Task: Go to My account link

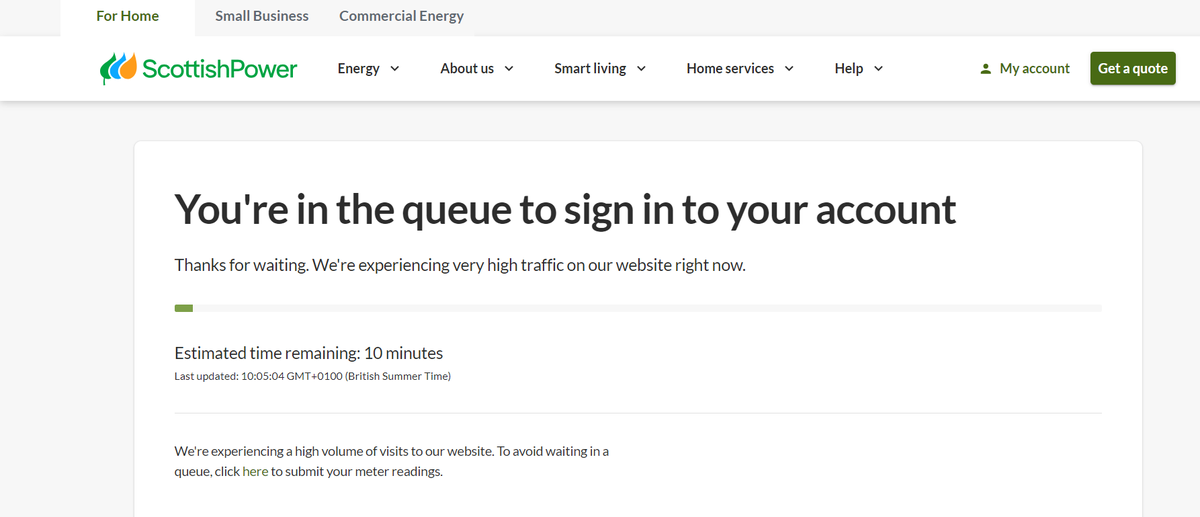Action: click(1025, 68)
